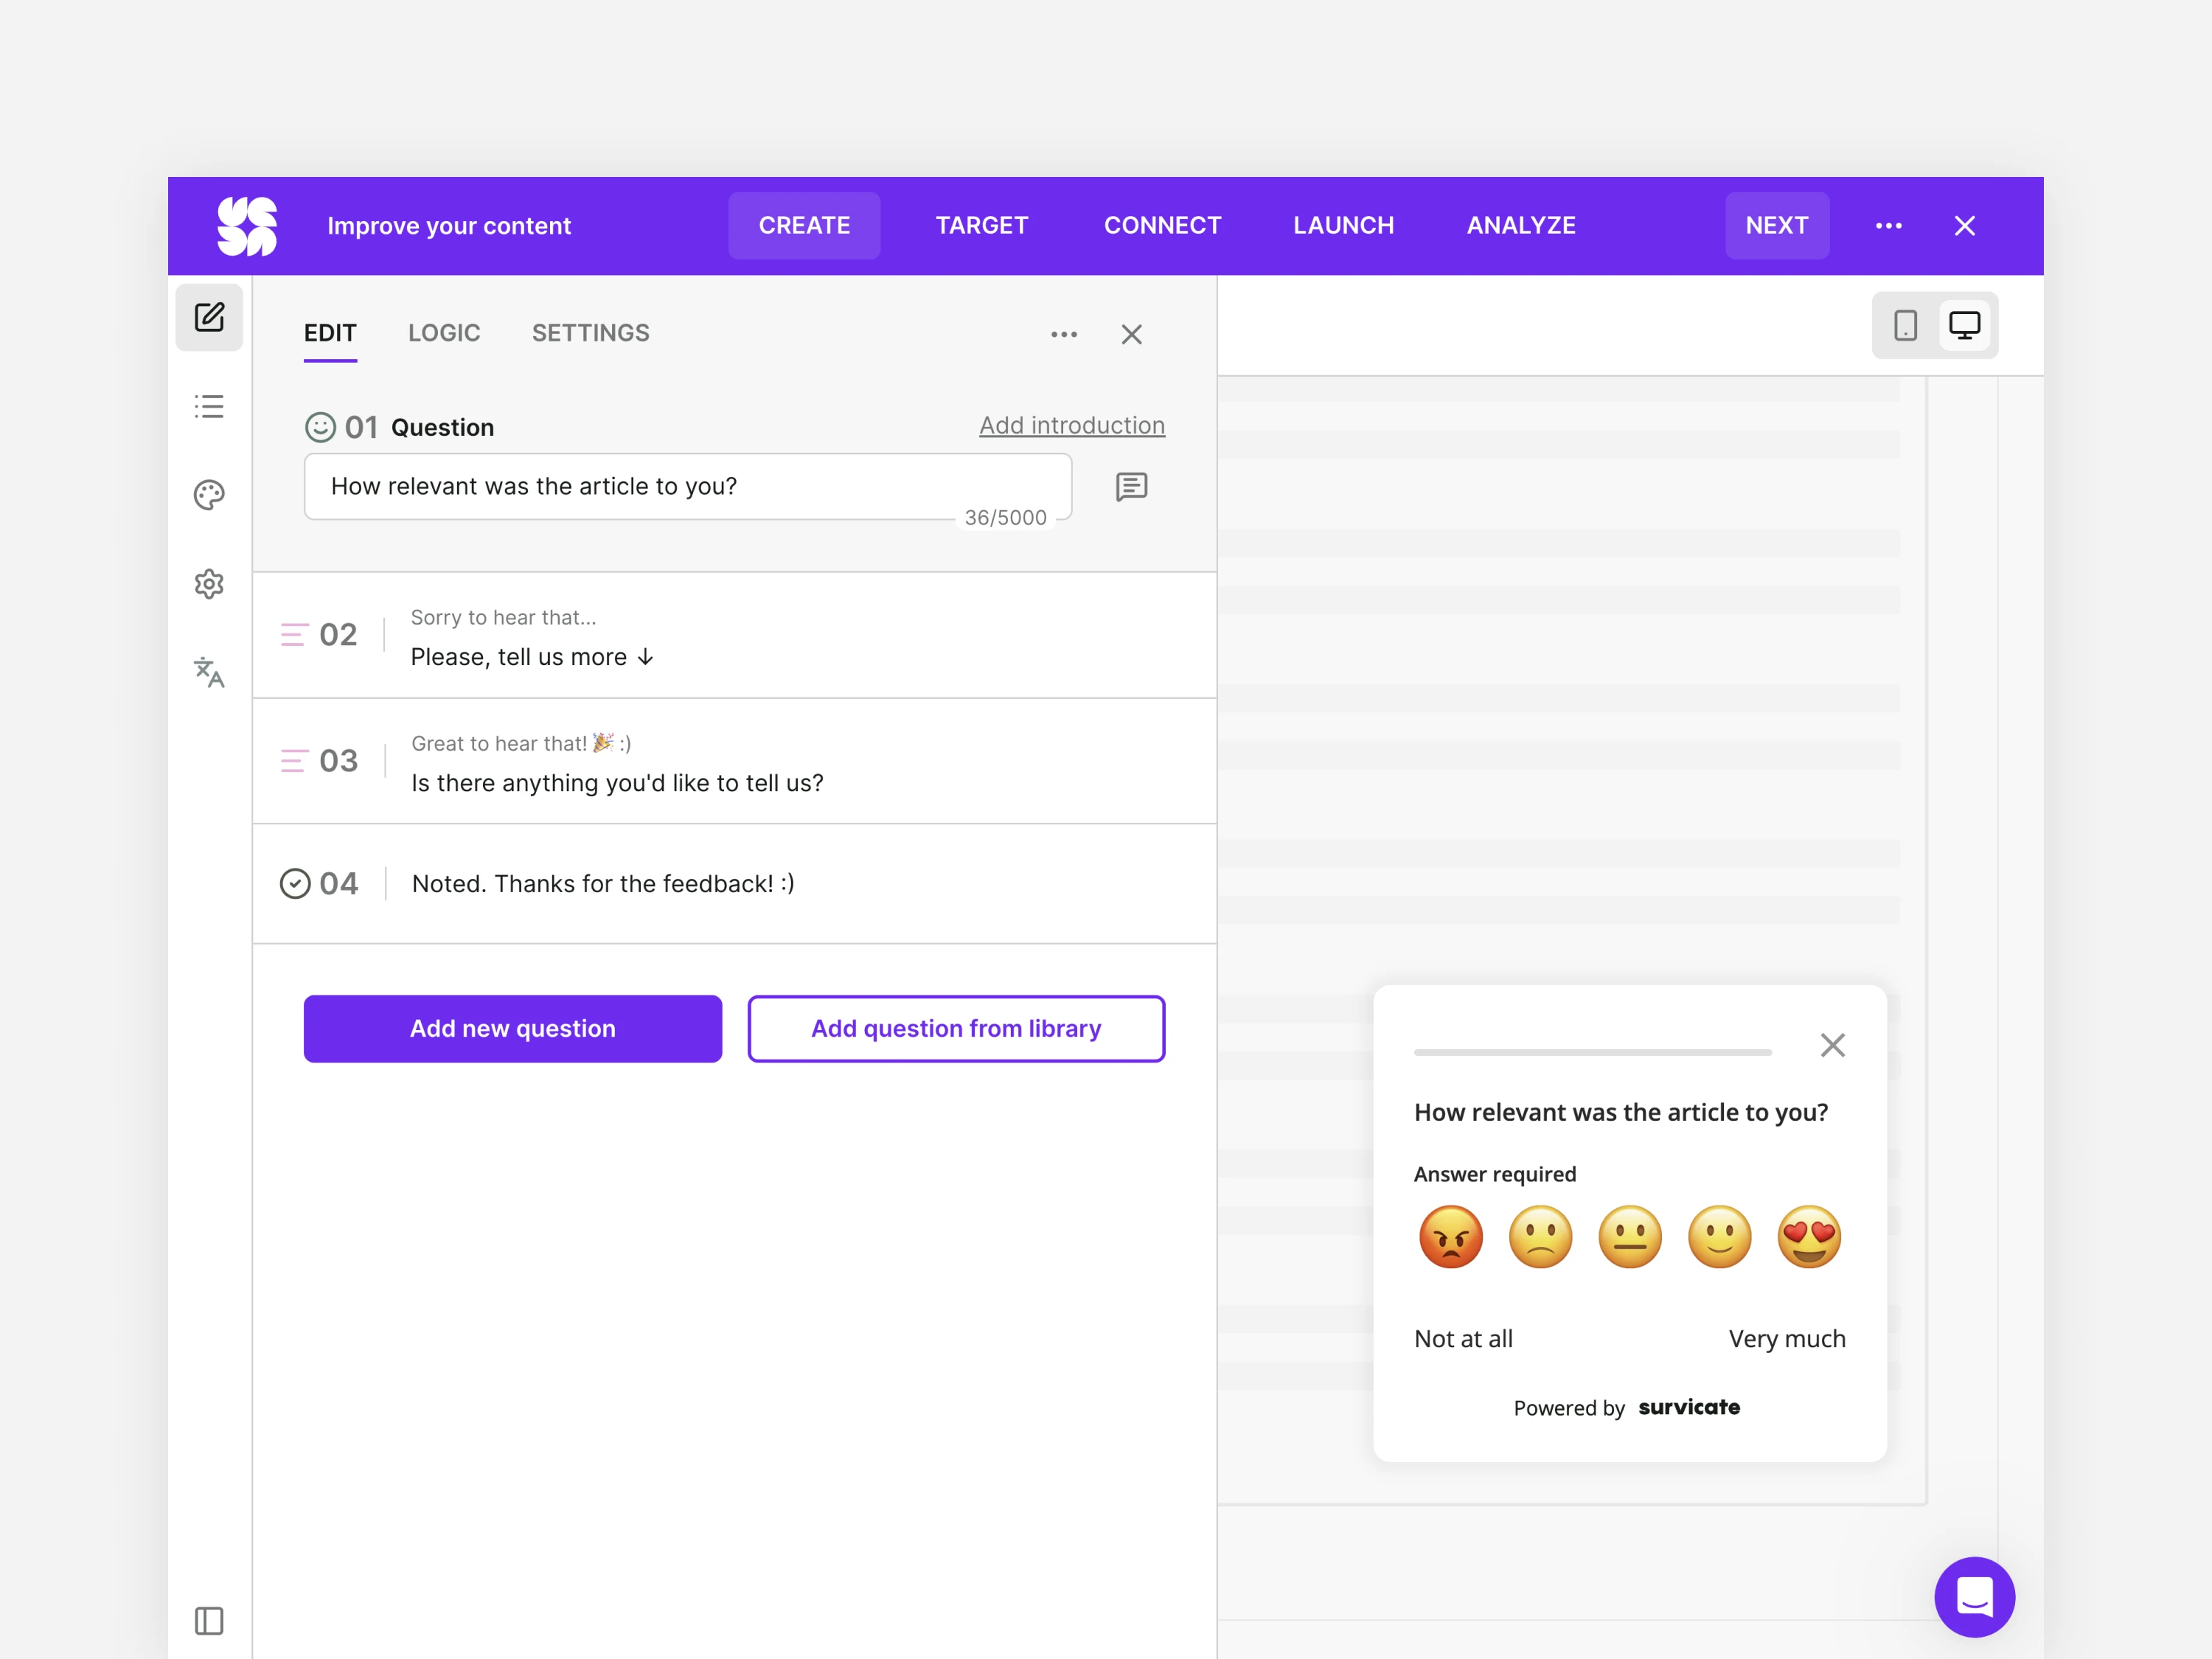Open the questions list icon in sidebar
2212x1659 pixels.
[209, 407]
